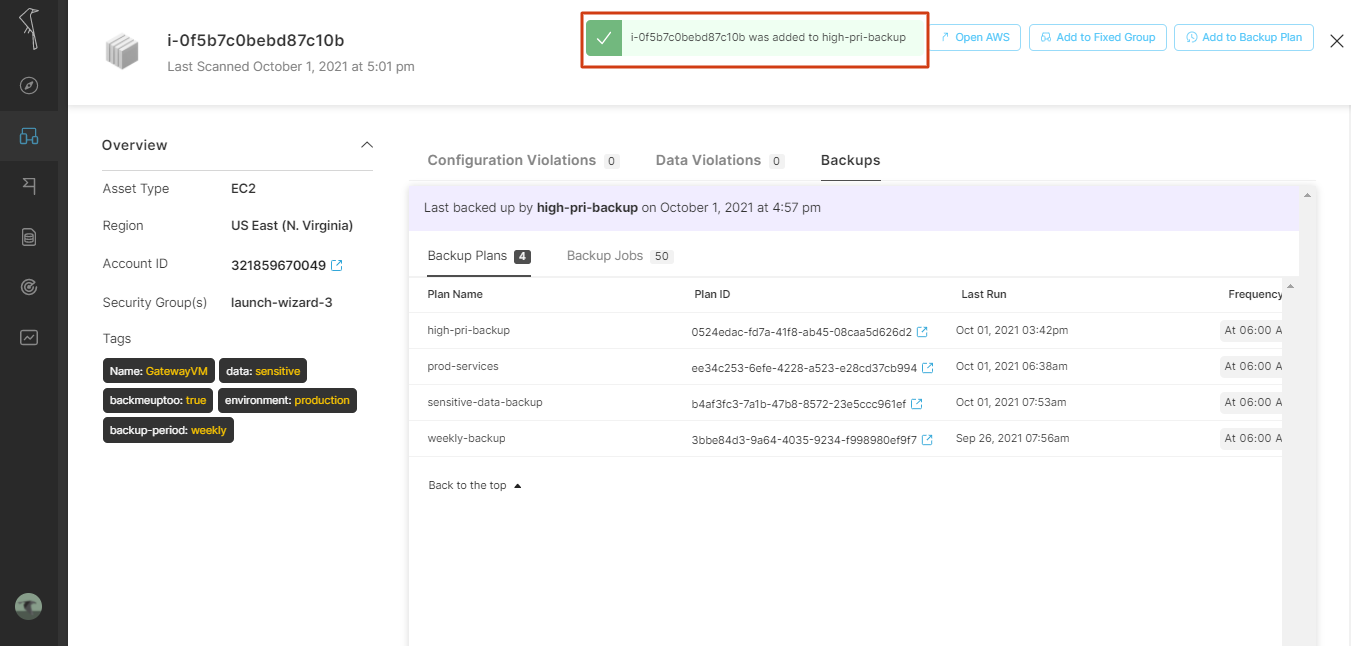Click the backup-period: weekly tag
This screenshot has height=646, width=1351.
coord(168,430)
